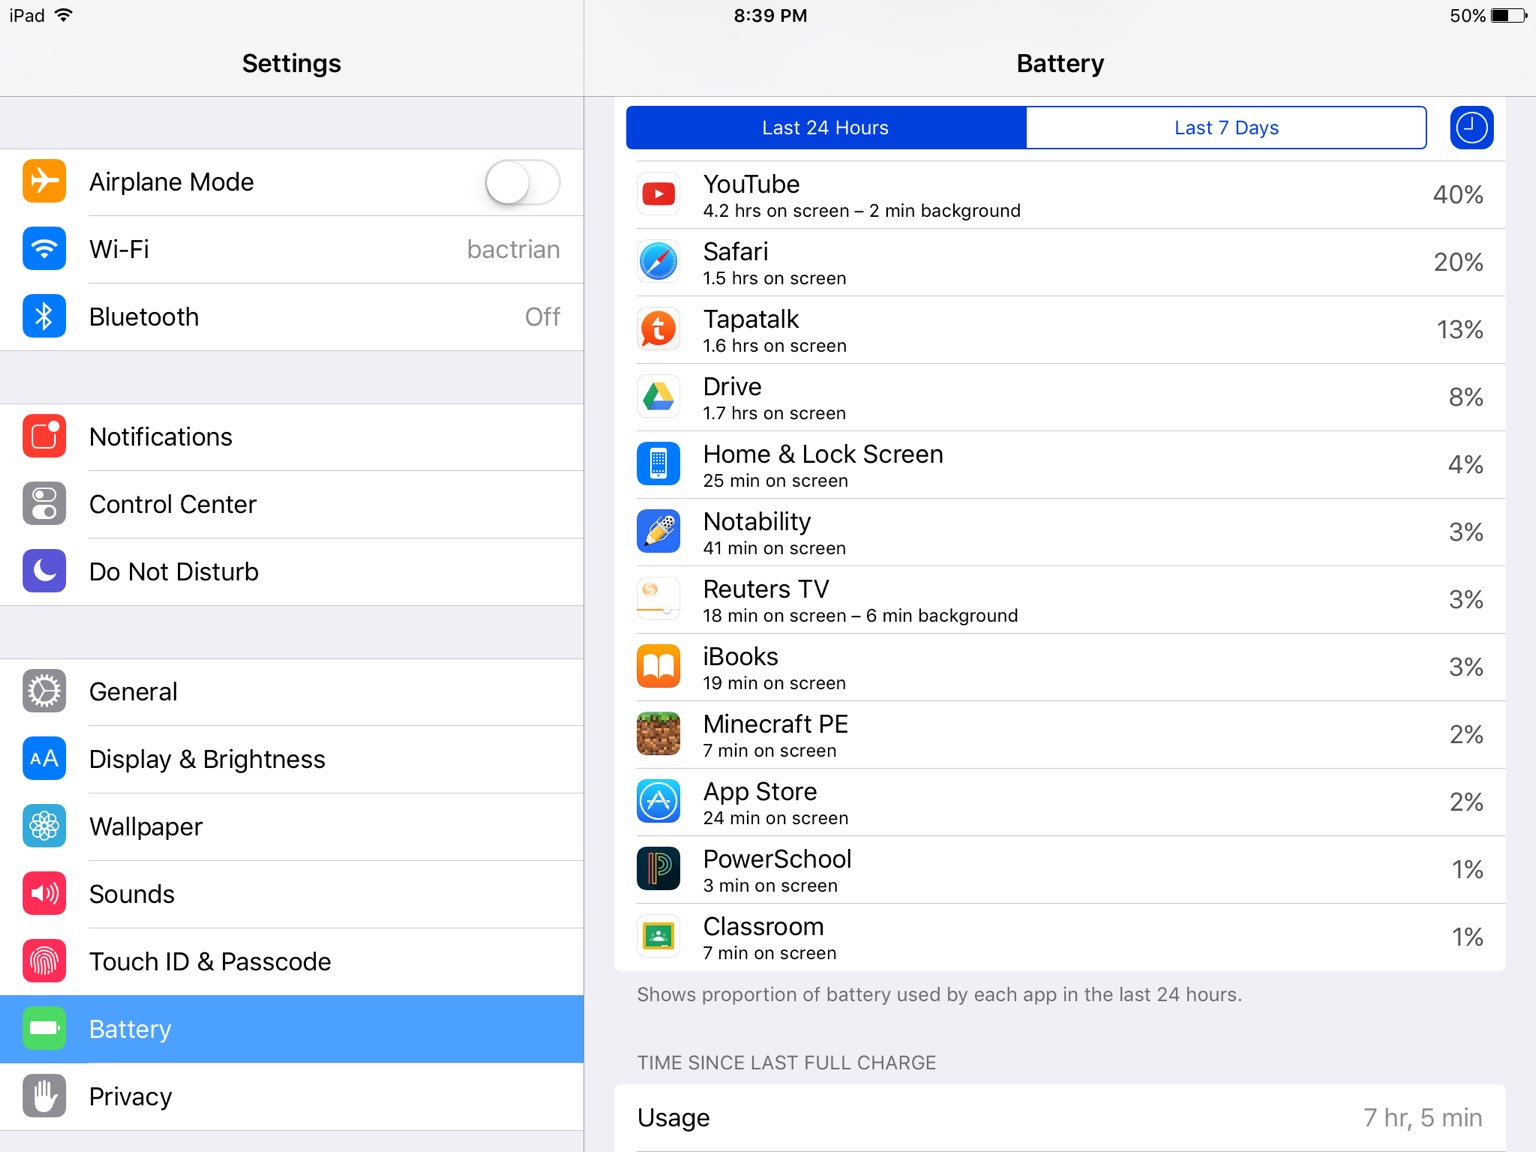The width and height of the screenshot is (1536, 1152).
Task: Open the Do Not Disturb settings
Action: pos(292,572)
